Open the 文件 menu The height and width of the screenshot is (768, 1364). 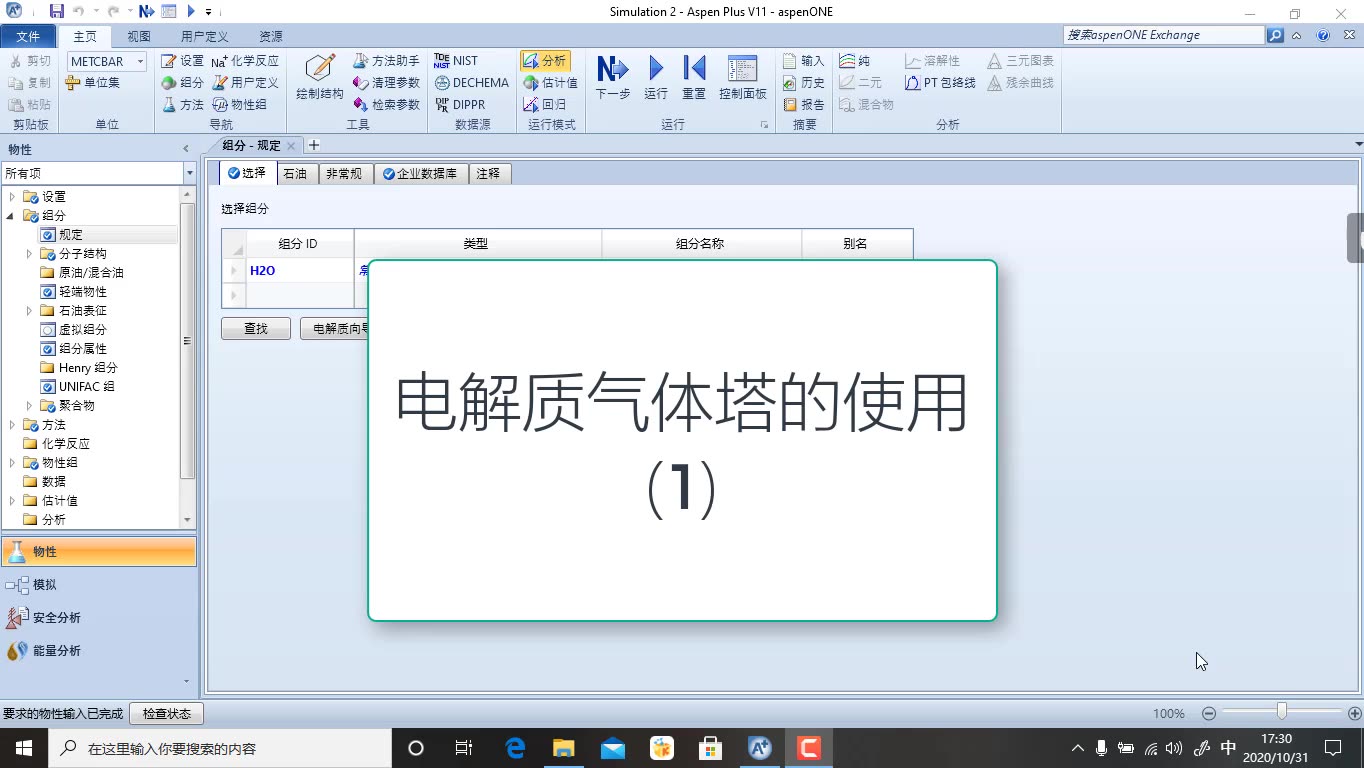29,34
